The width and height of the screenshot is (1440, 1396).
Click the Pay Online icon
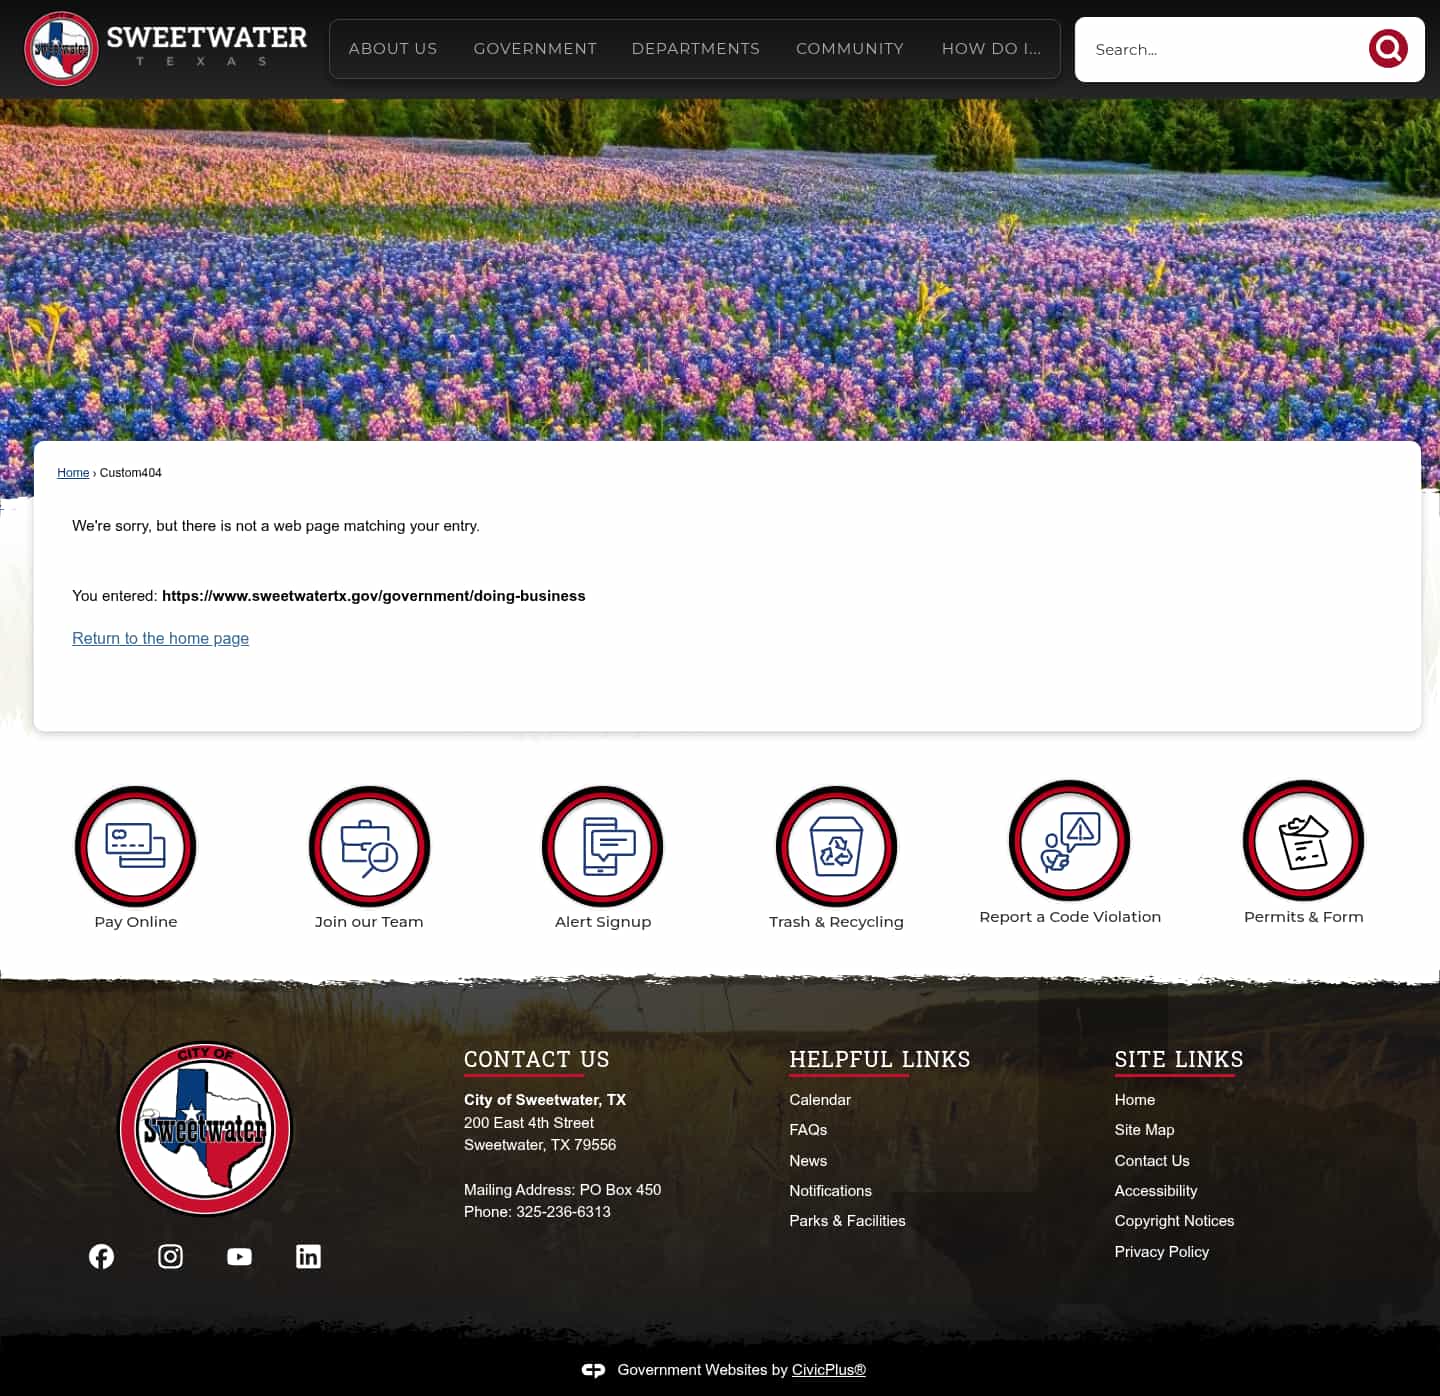click(x=135, y=846)
